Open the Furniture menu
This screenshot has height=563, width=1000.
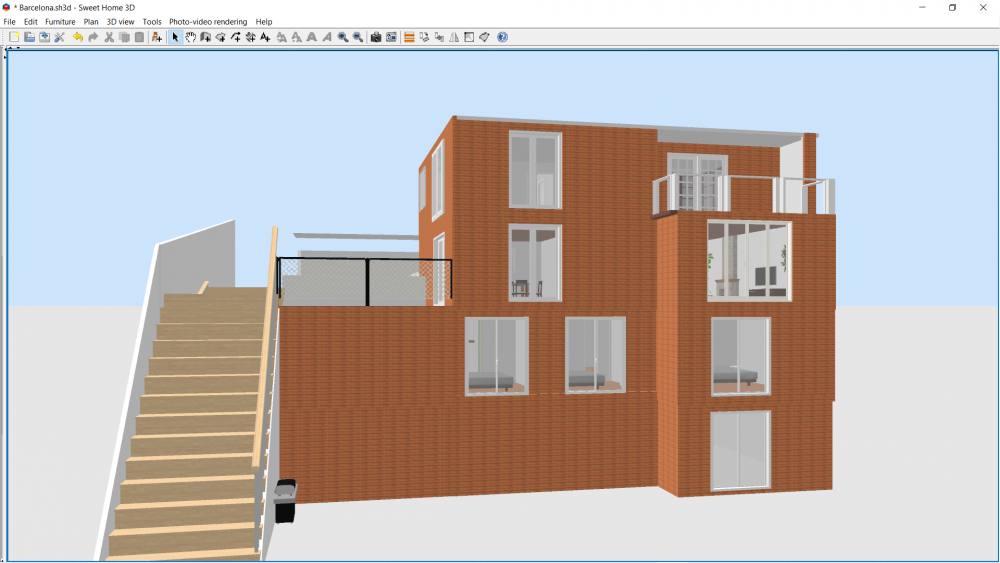pos(60,21)
